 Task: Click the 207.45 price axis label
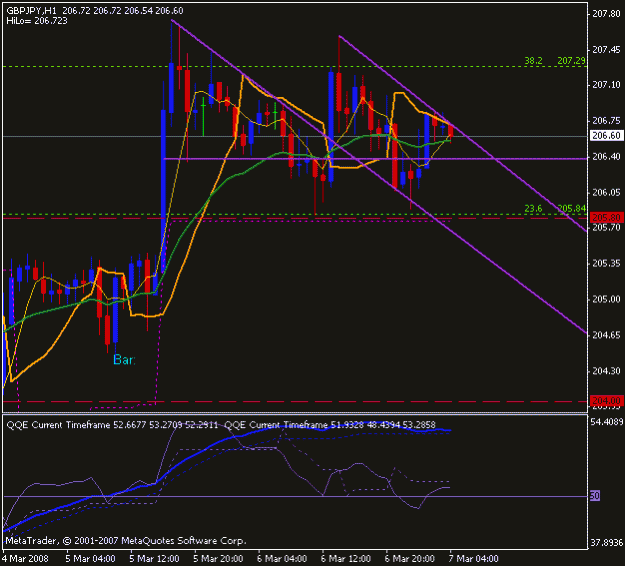[606, 50]
